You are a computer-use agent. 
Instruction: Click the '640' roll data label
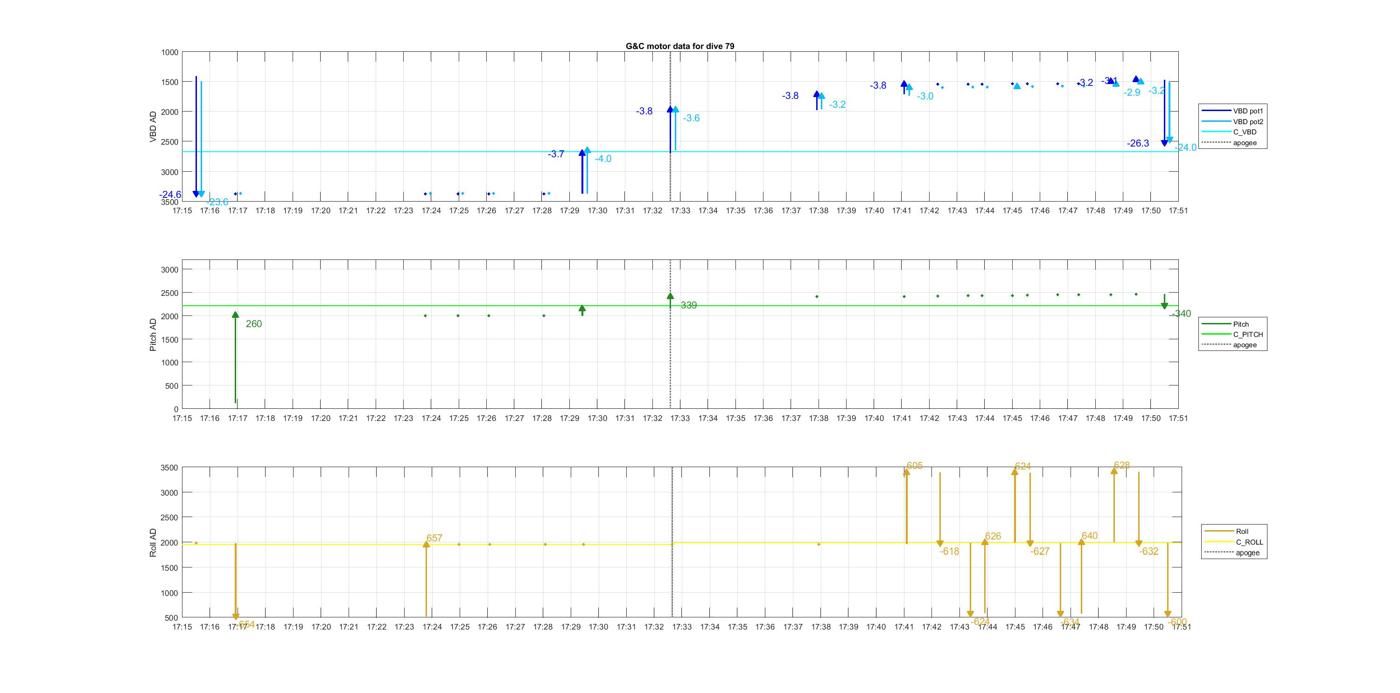pos(1089,536)
